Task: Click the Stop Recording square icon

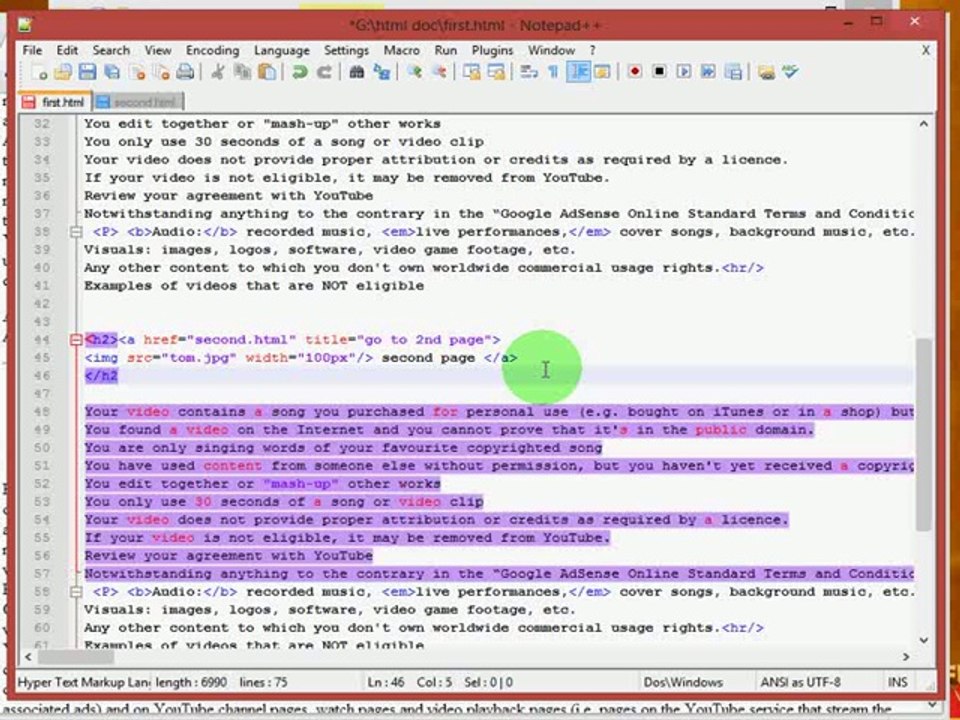Action: (659, 72)
